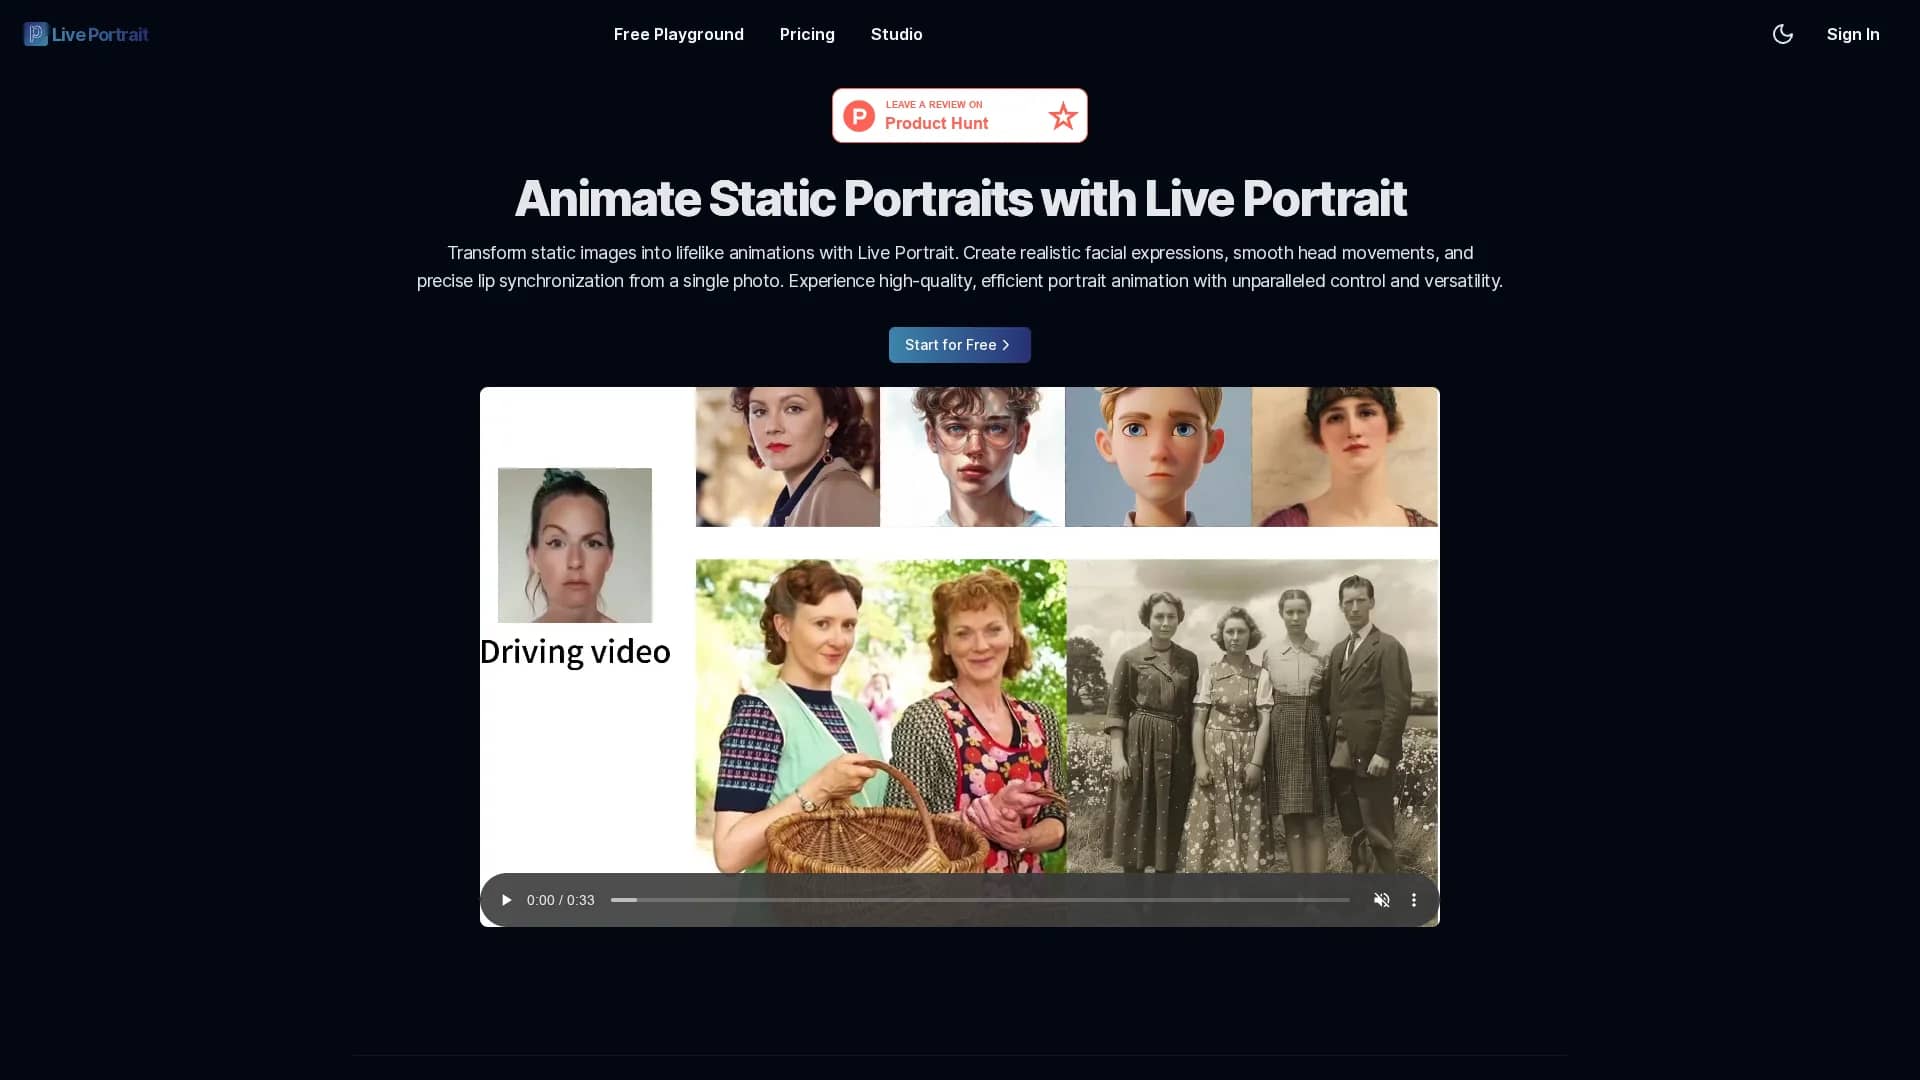Click the Live Portrait logo icon
The image size is (1920, 1080).
(x=36, y=34)
